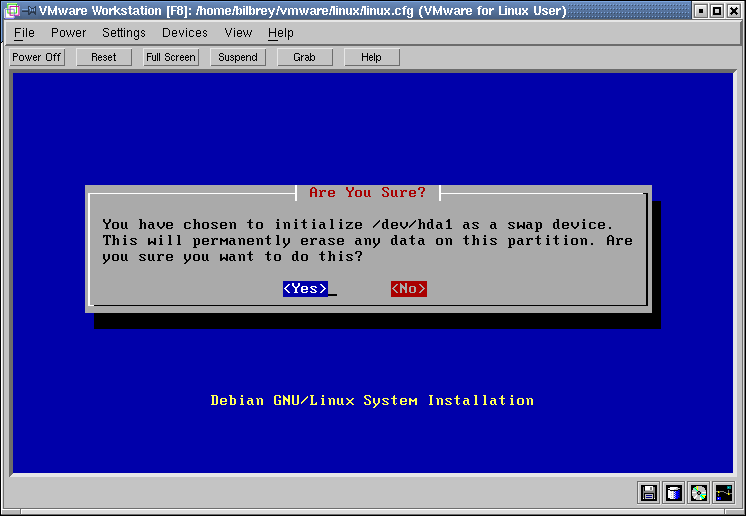746x516 pixels.
Task: Open the File menu
Action: pyautogui.click(x=24, y=33)
